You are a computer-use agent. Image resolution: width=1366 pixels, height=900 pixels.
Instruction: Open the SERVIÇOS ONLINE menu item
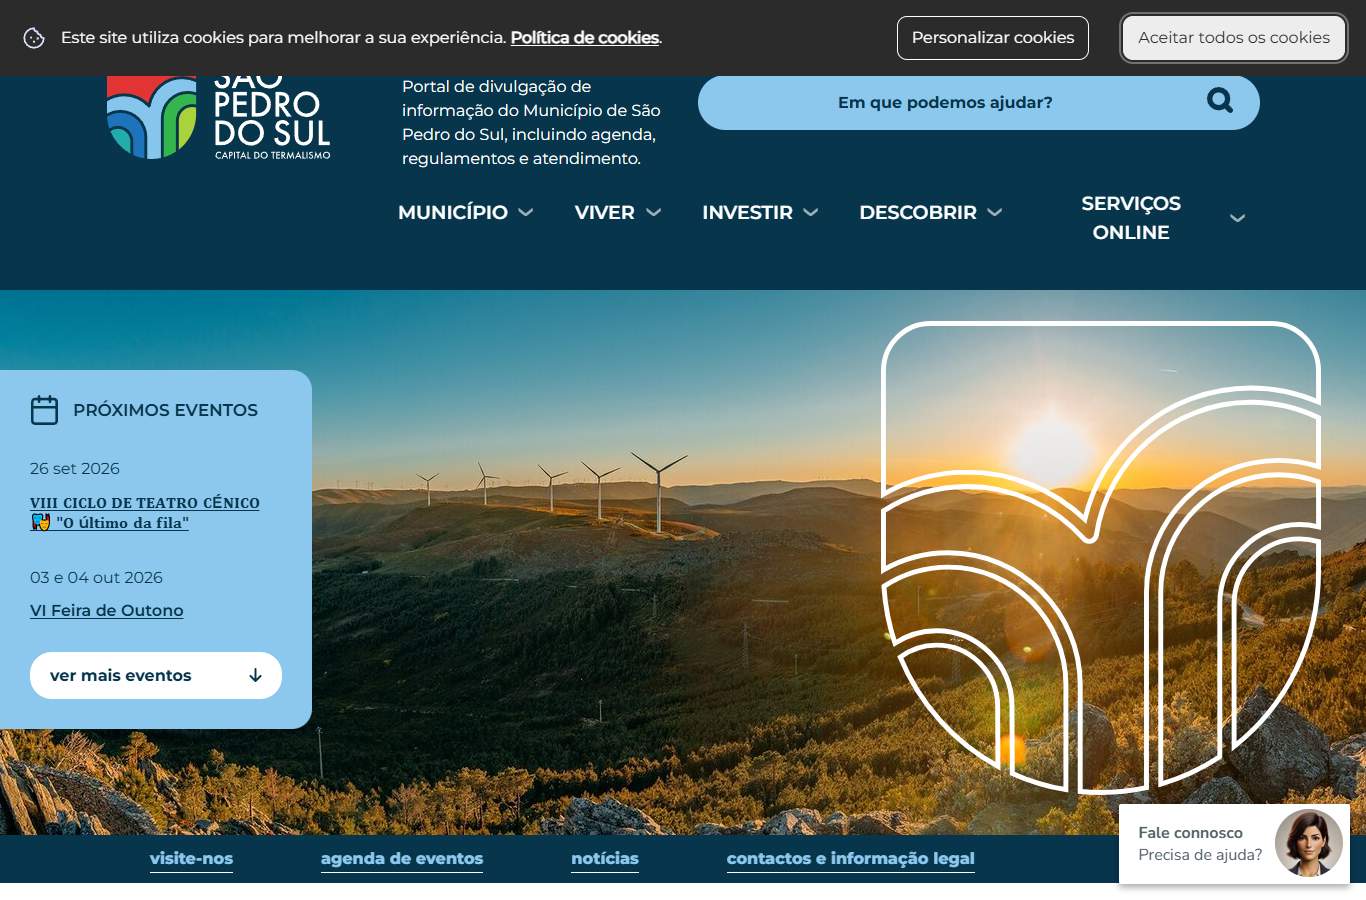[1131, 218]
